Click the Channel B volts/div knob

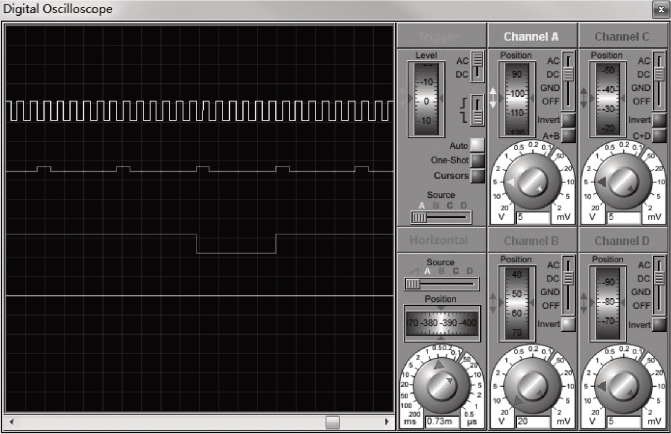click(x=532, y=385)
